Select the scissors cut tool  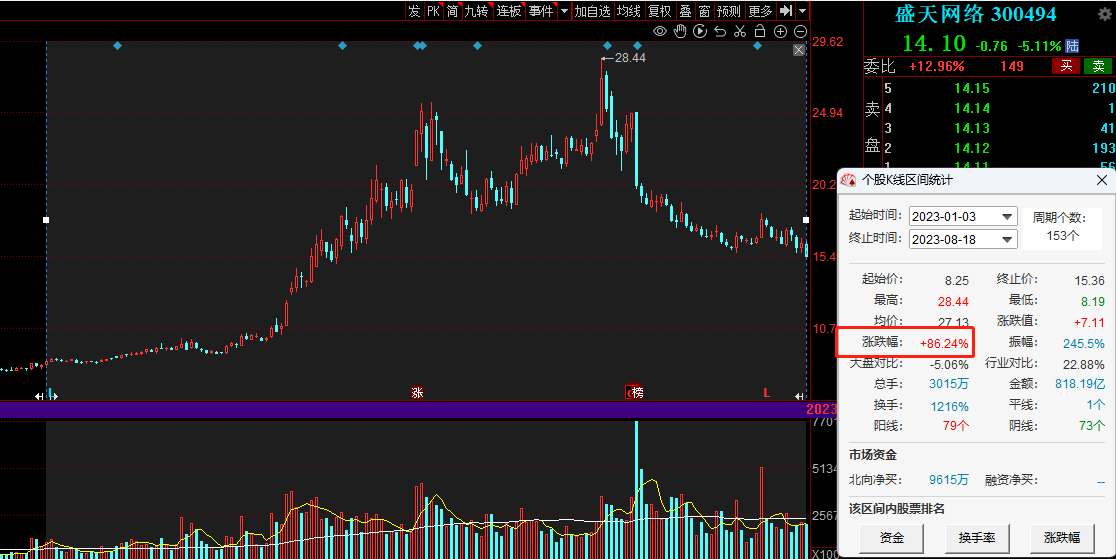tap(739, 31)
